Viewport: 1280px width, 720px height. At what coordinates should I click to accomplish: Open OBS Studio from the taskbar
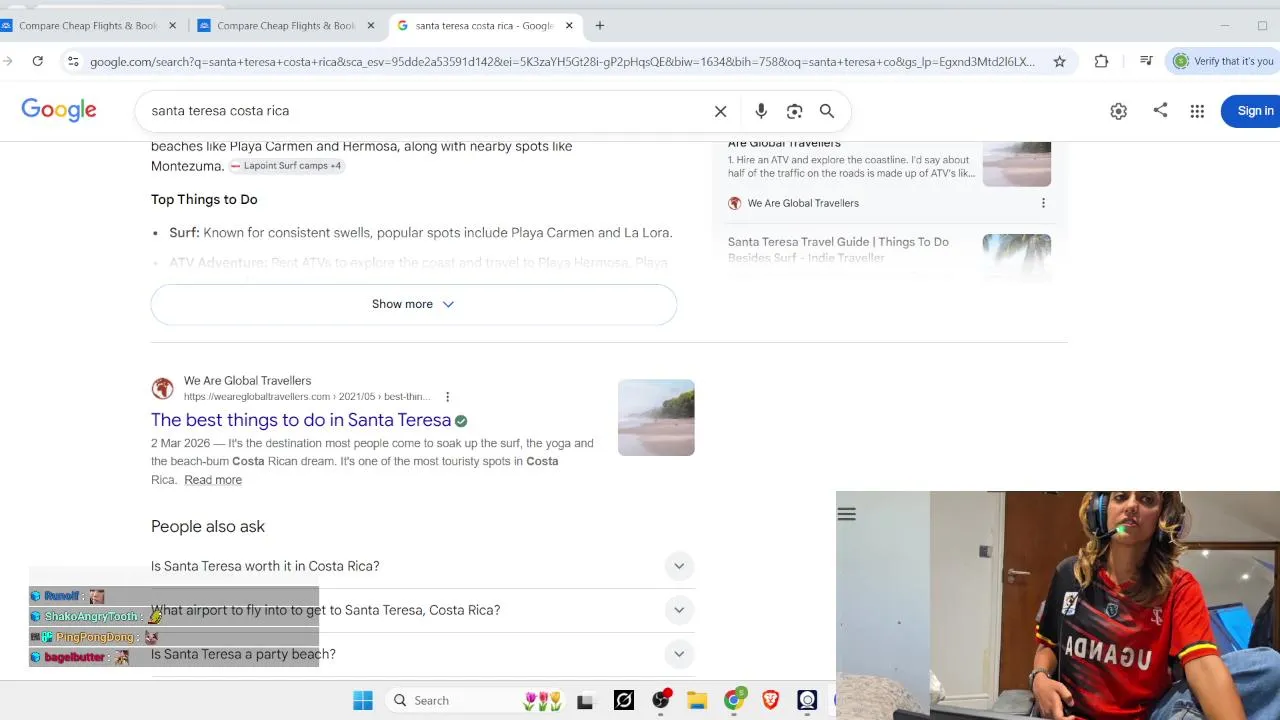[661, 700]
